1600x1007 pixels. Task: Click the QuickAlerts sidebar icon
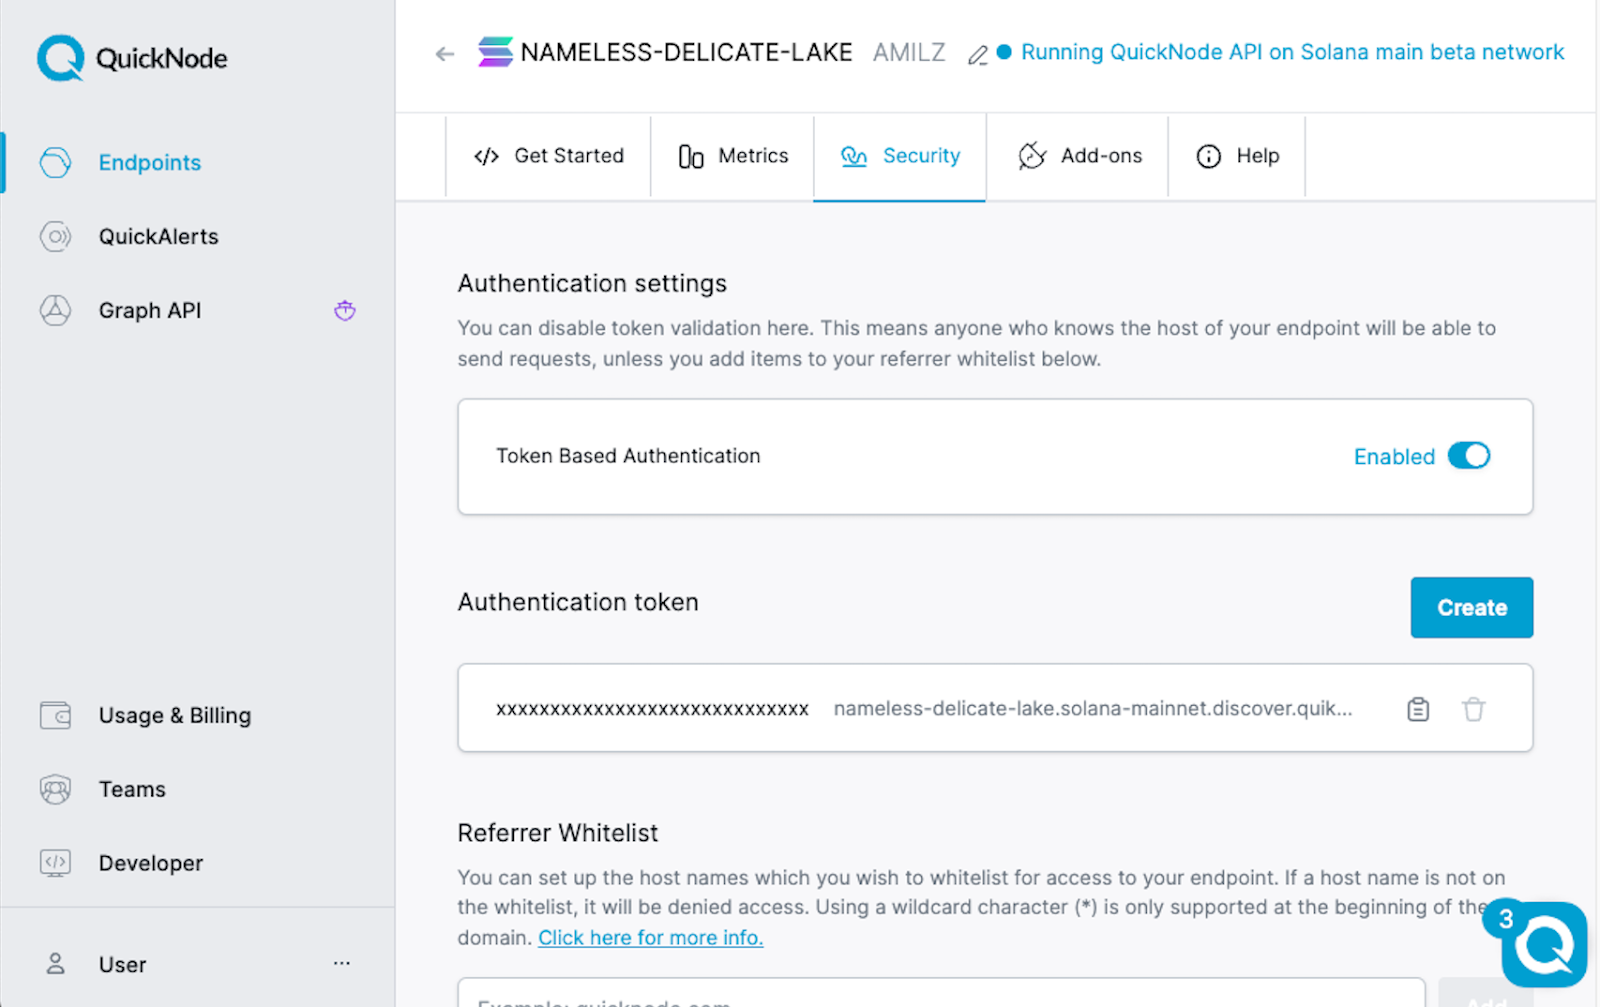(55, 236)
